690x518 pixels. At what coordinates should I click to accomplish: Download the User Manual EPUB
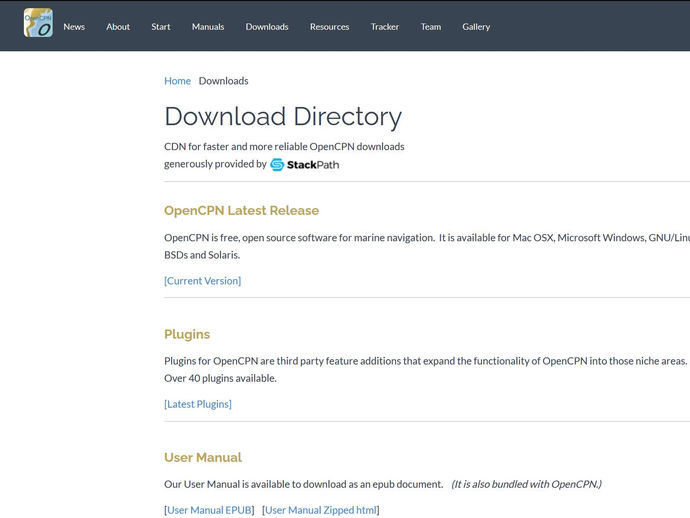[209, 510]
